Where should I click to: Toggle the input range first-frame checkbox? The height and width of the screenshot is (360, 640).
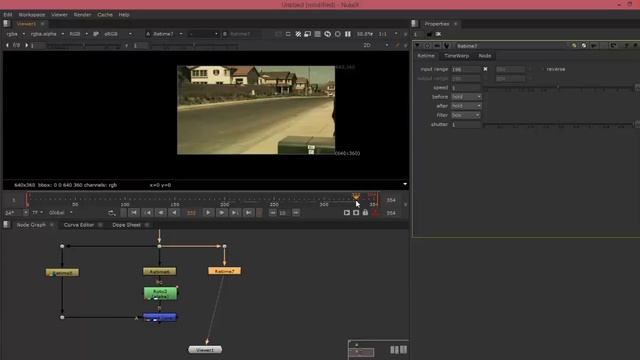485,69
